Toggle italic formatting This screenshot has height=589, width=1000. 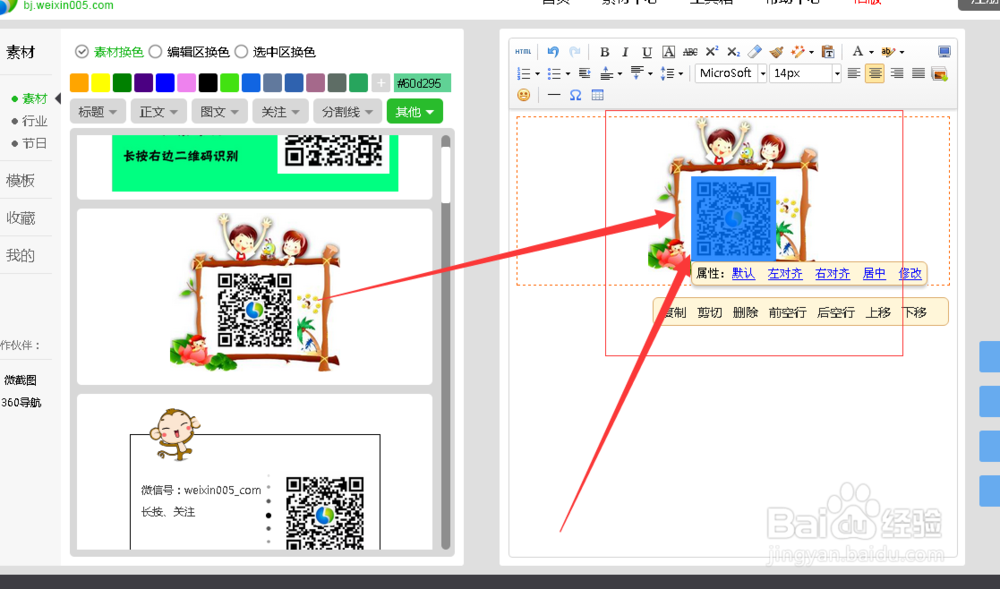tap(625, 52)
